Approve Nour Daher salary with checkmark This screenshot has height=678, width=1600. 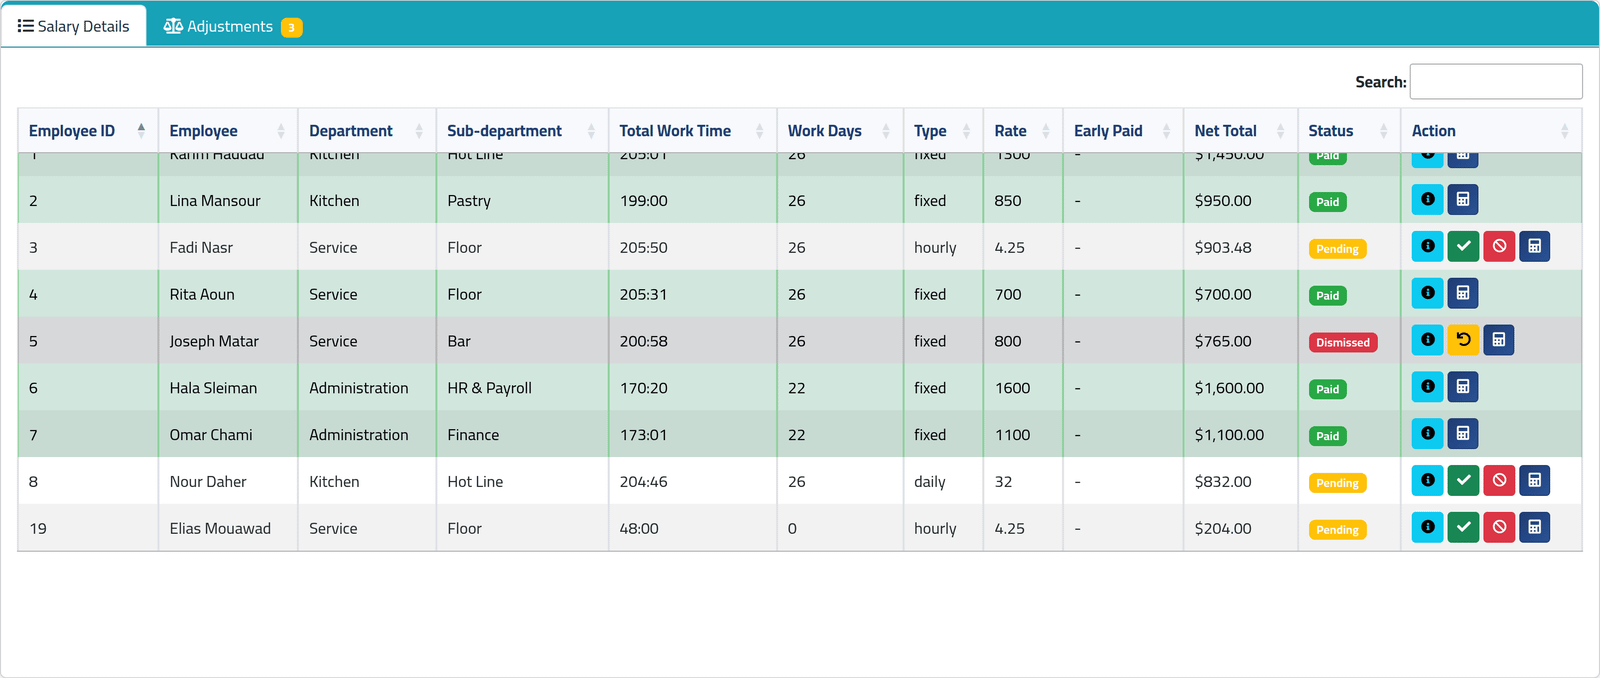tap(1463, 480)
